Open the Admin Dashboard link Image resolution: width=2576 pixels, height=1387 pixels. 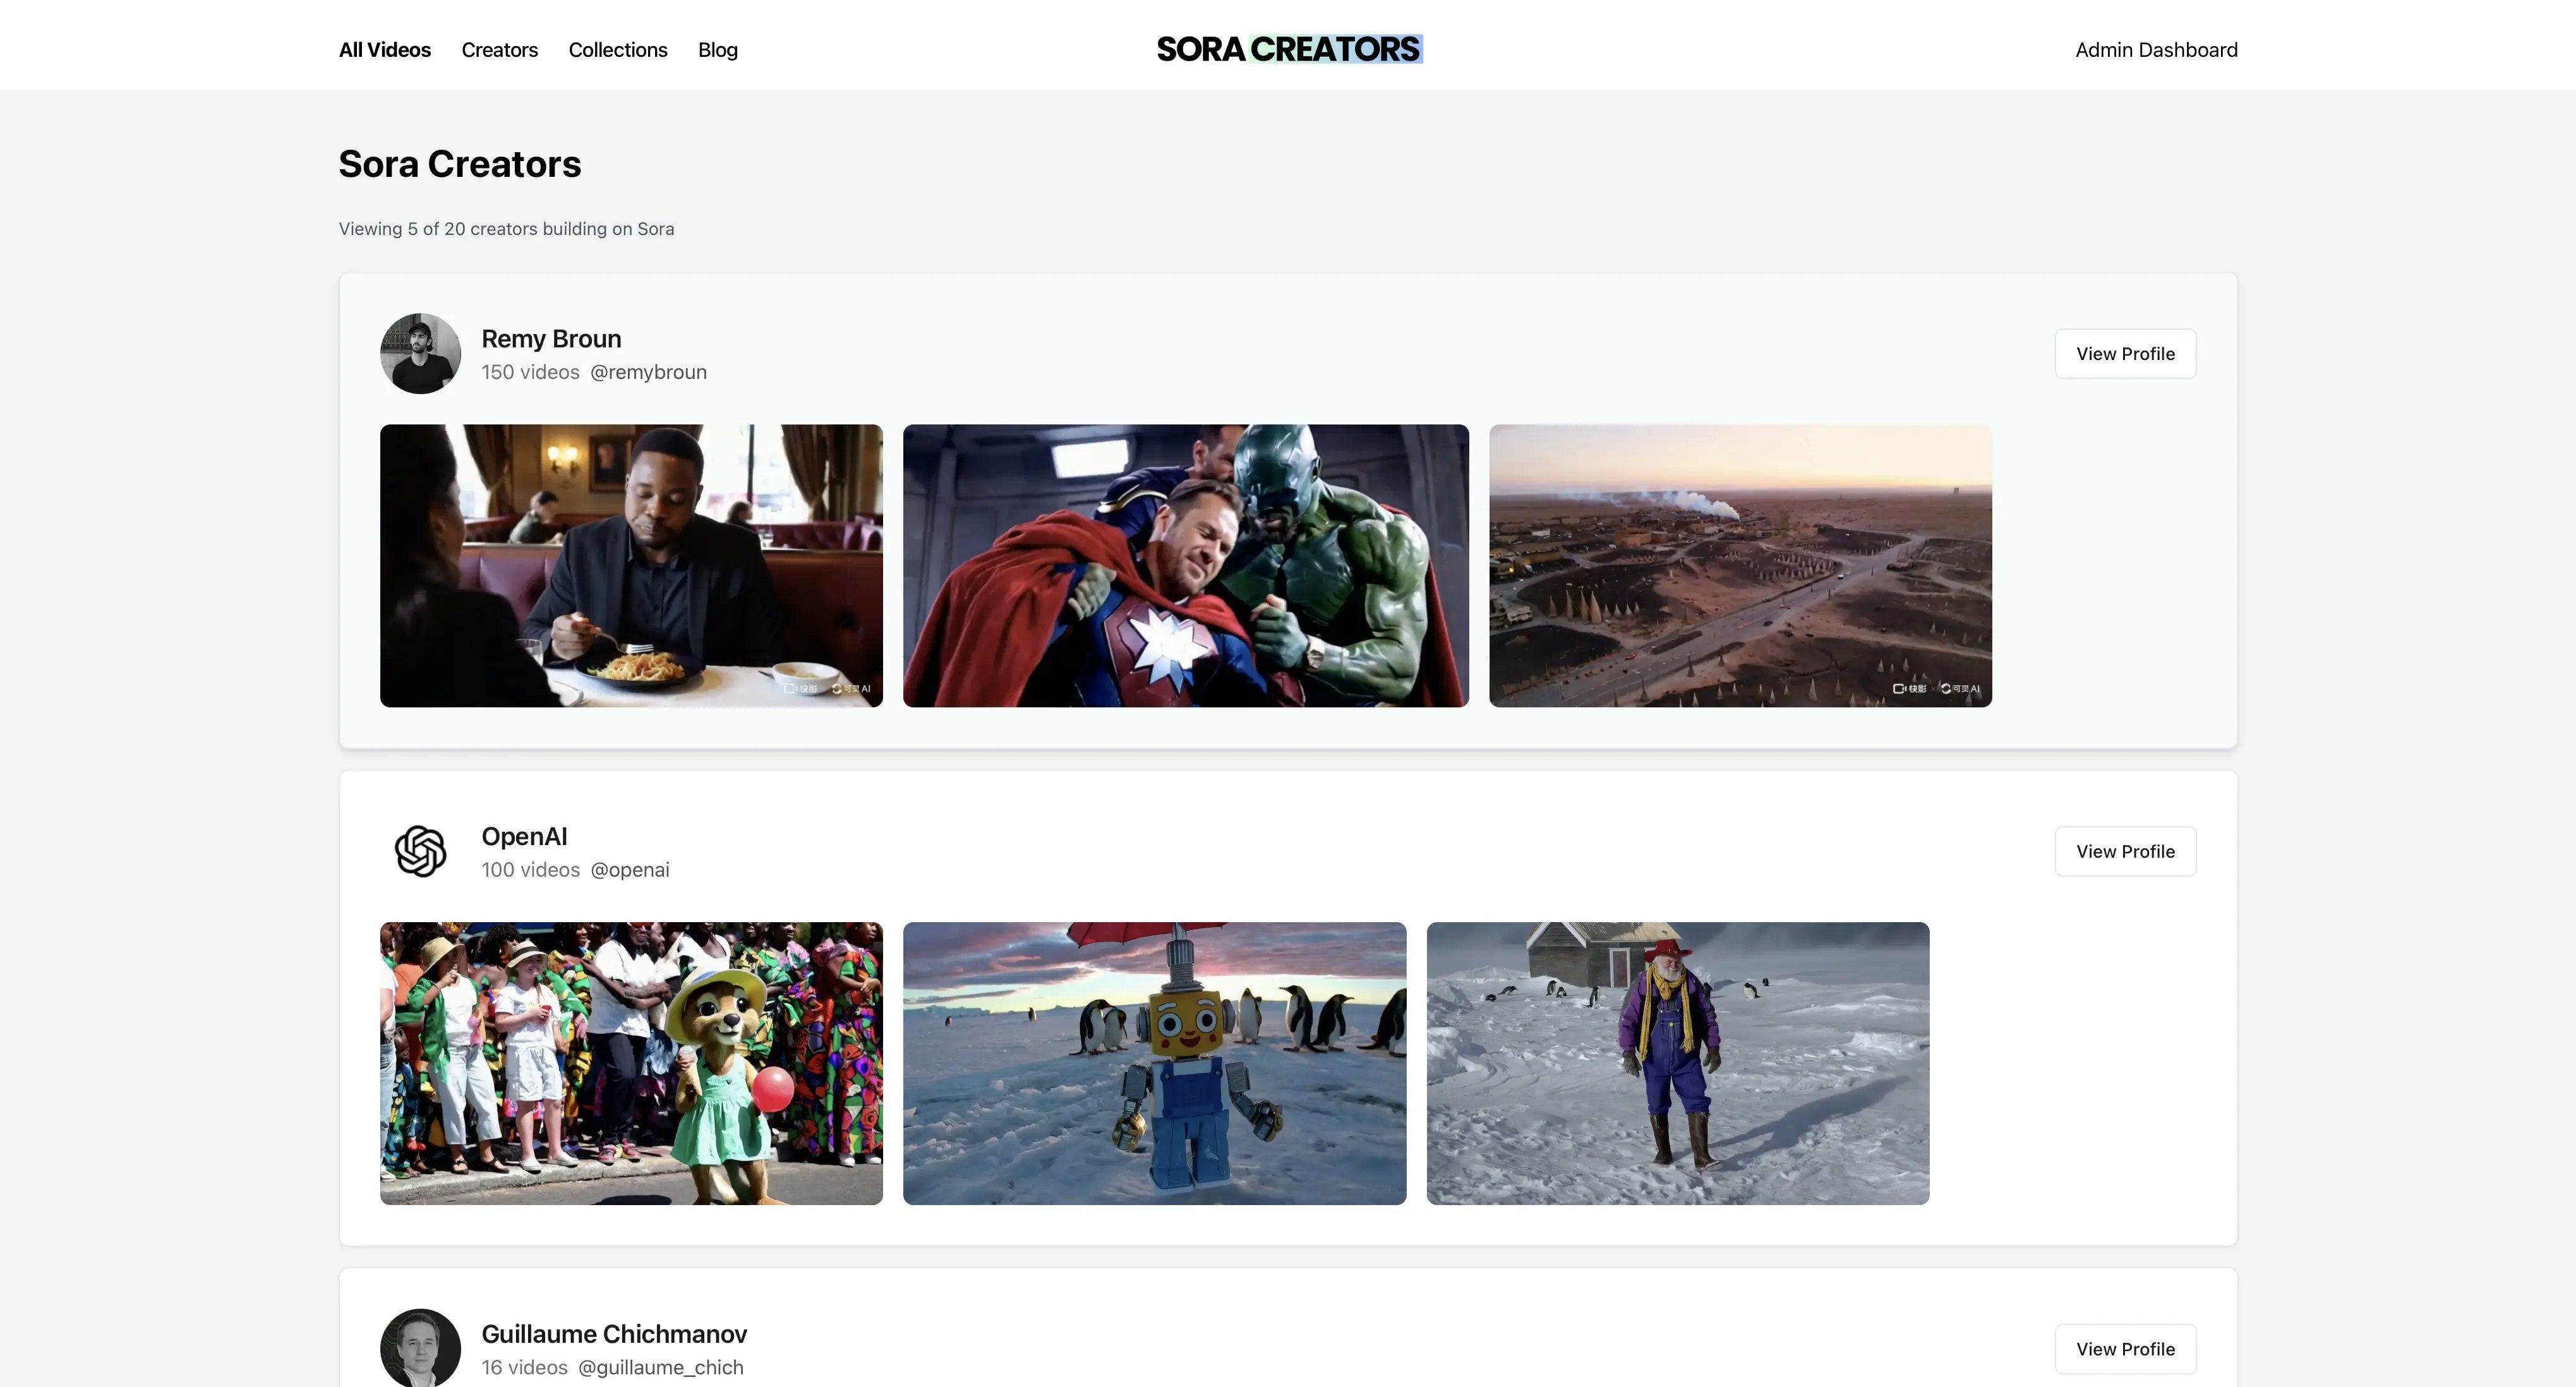point(2156,50)
